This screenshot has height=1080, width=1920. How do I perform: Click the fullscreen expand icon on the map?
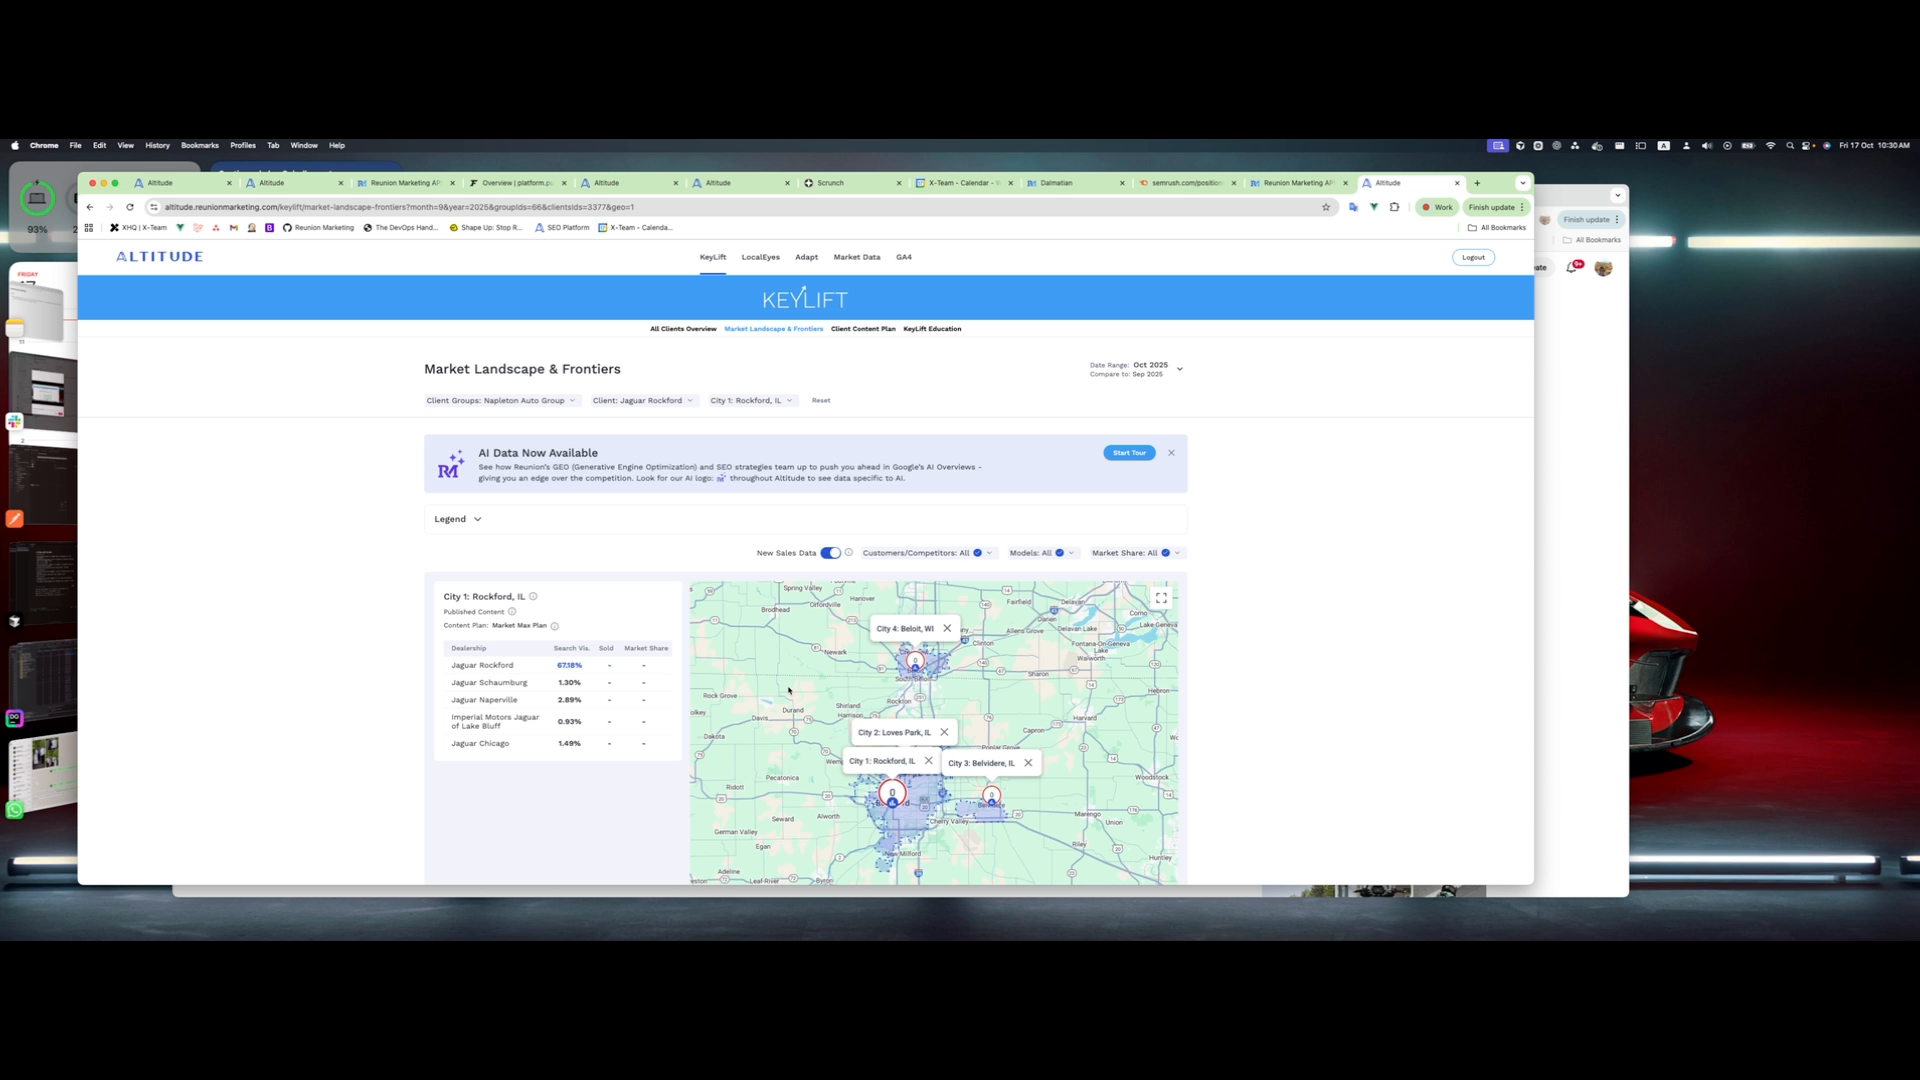[1161, 598]
